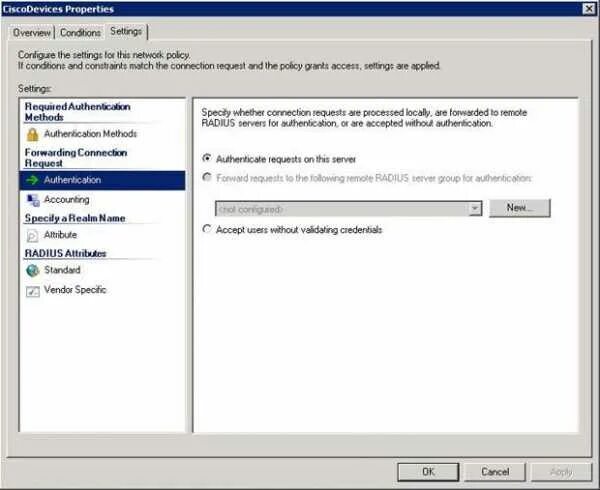The image size is (600, 490).
Task: Click the Required Authentication Methods heading
Action: pyautogui.click(x=78, y=112)
